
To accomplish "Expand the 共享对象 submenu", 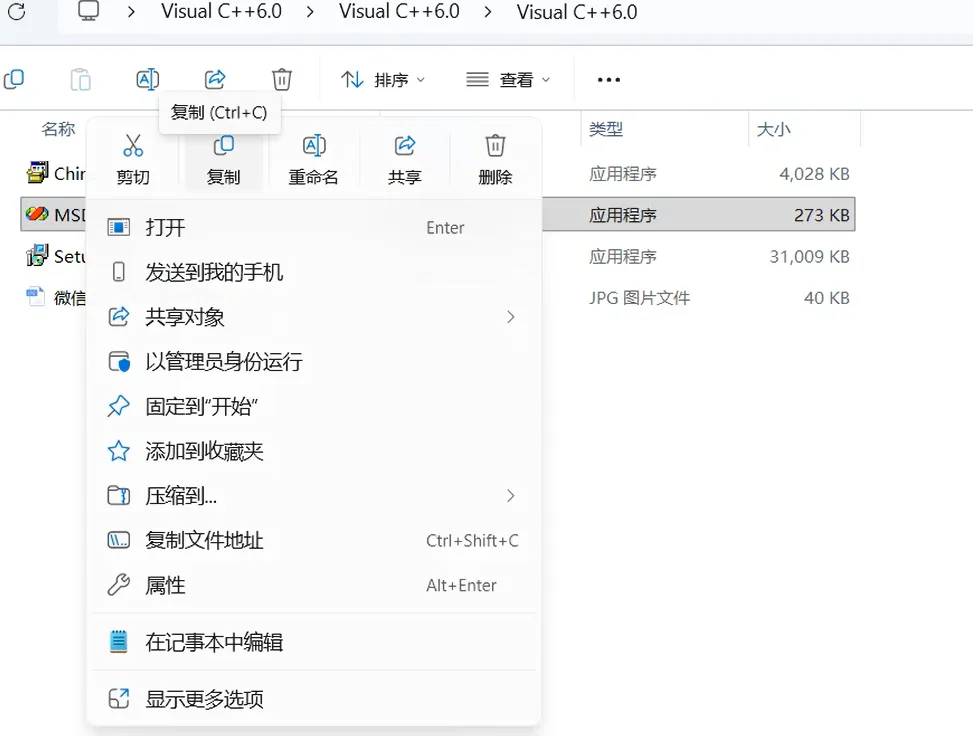I will [511, 317].
